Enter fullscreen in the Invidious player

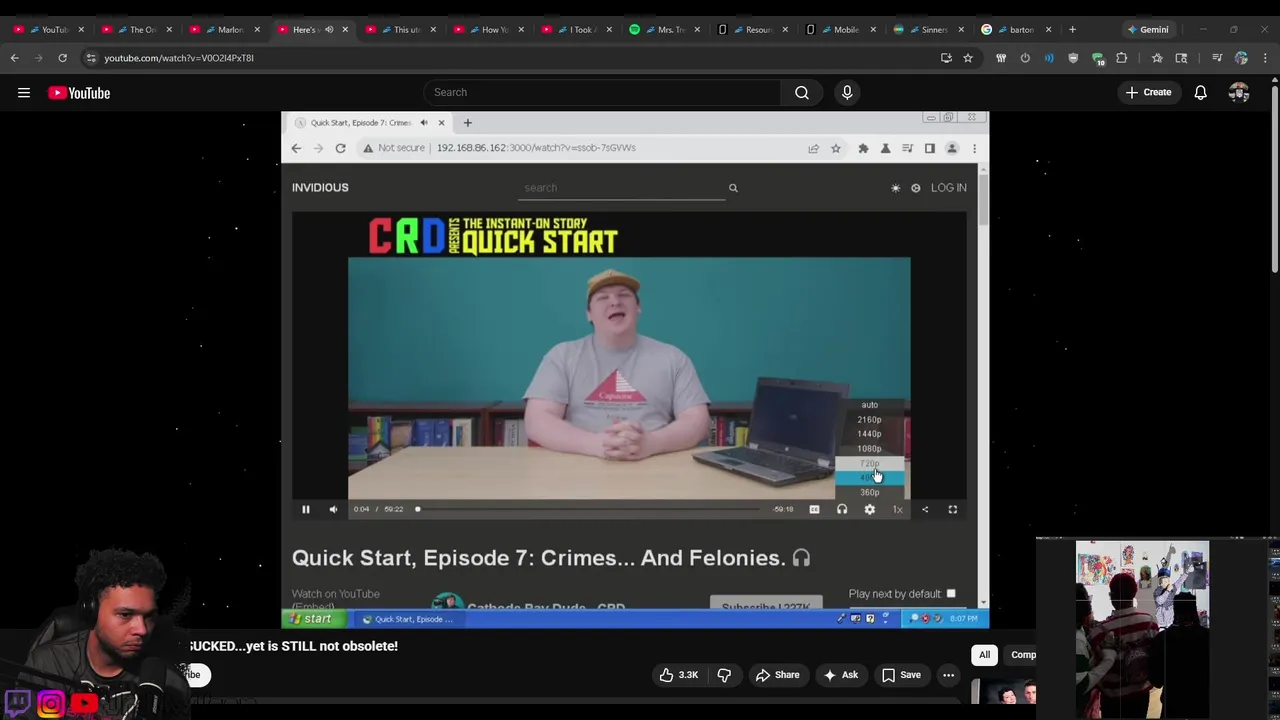click(x=953, y=510)
